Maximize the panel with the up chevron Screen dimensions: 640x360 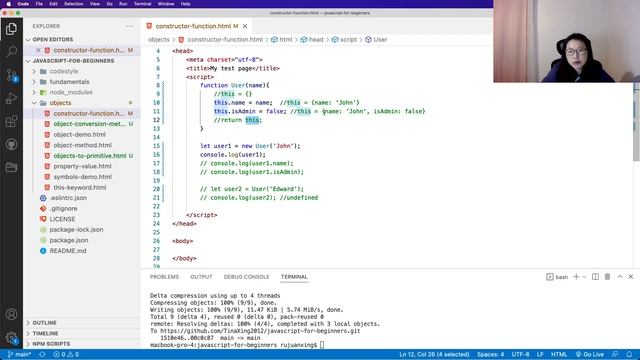pyautogui.click(x=620, y=277)
